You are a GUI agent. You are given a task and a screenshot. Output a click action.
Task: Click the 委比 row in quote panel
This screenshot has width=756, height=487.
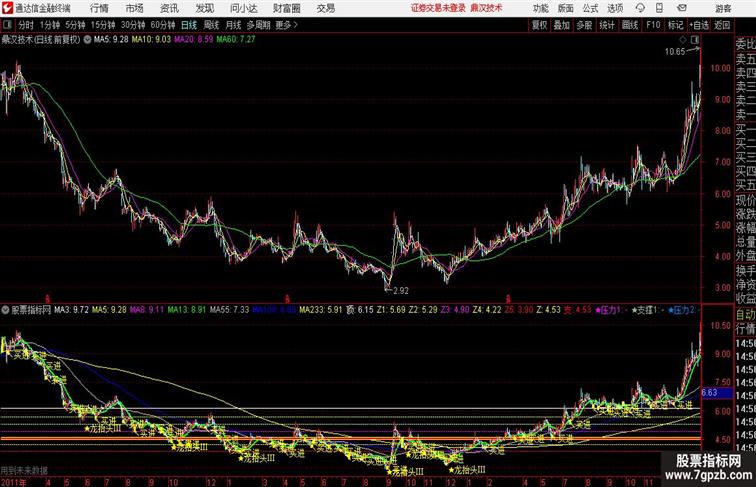pyautogui.click(x=745, y=44)
